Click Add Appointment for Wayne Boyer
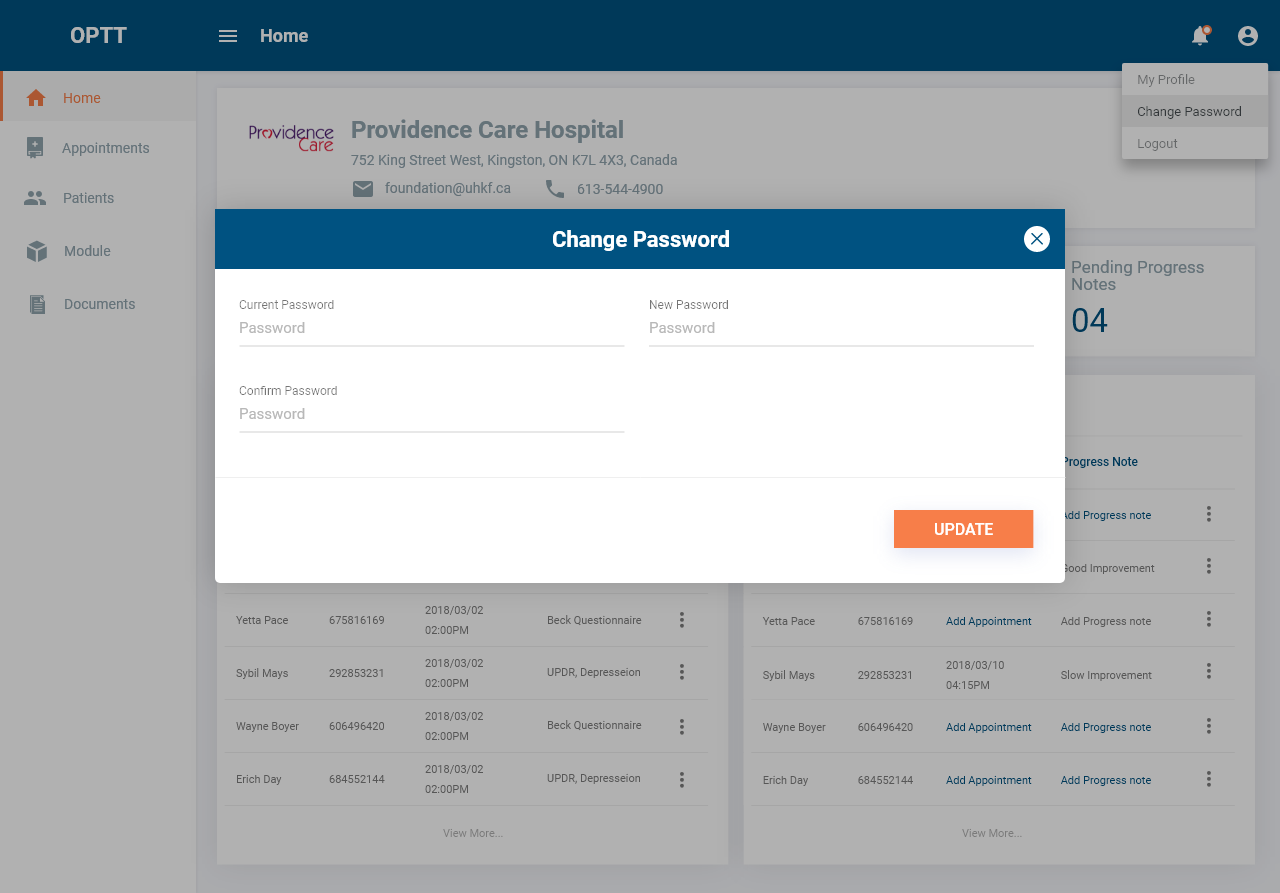1280x893 pixels. tap(988, 727)
